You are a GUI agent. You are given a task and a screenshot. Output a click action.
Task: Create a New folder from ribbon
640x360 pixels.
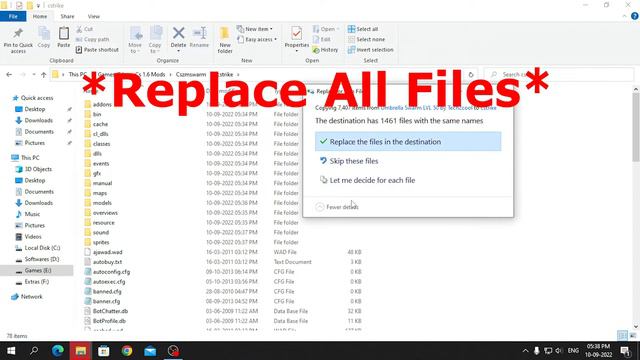[x=225, y=40]
